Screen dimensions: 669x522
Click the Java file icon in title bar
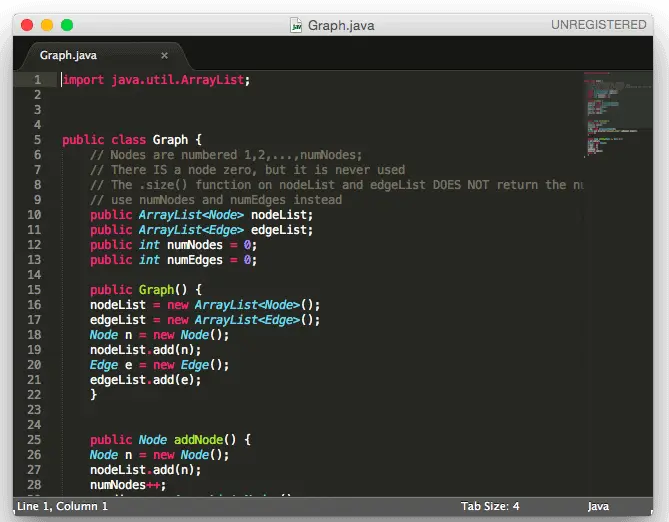(296, 25)
